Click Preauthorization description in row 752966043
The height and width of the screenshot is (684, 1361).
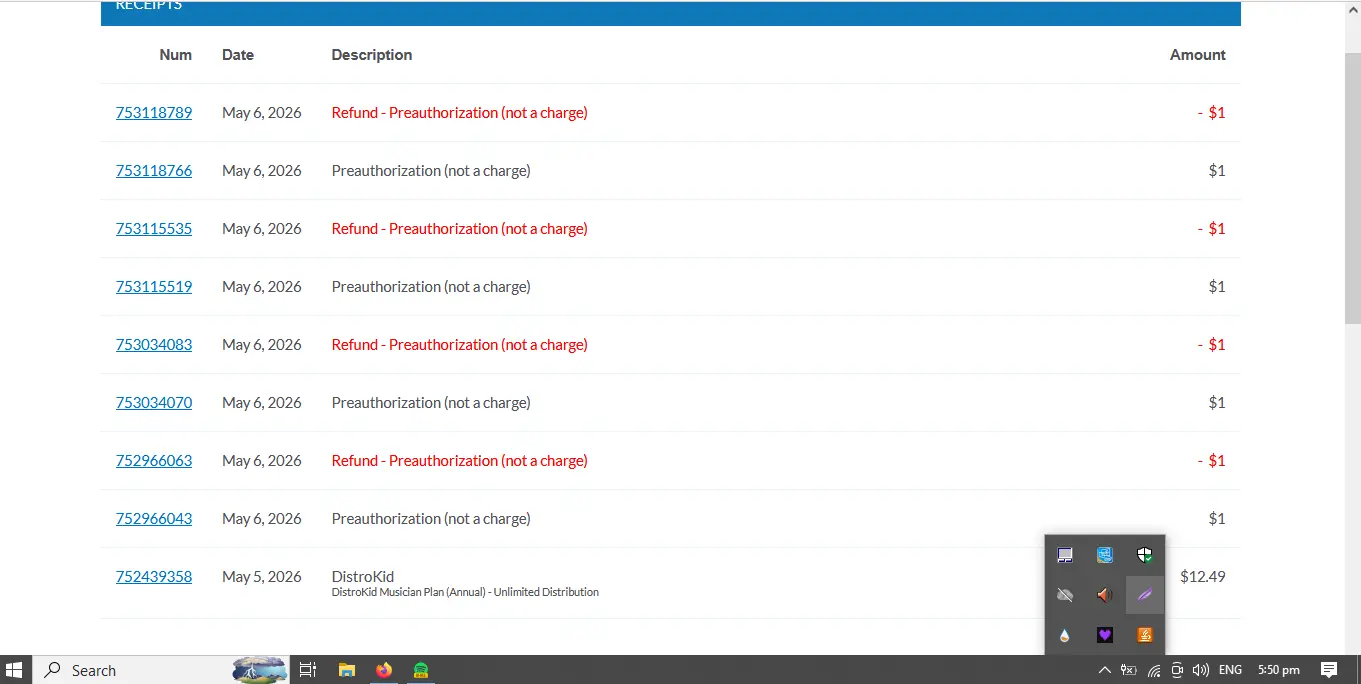(x=431, y=519)
